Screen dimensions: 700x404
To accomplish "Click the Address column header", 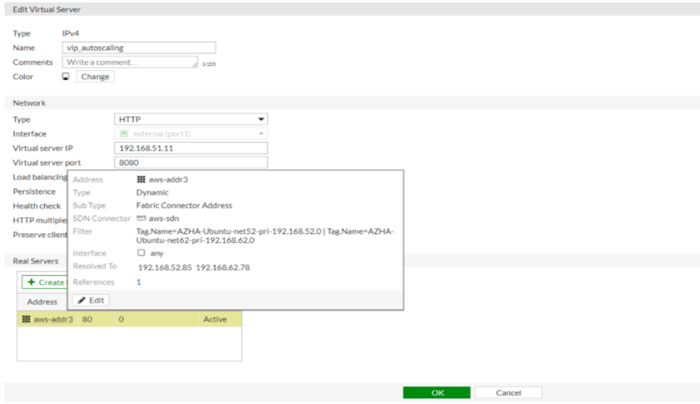I will (x=42, y=301).
